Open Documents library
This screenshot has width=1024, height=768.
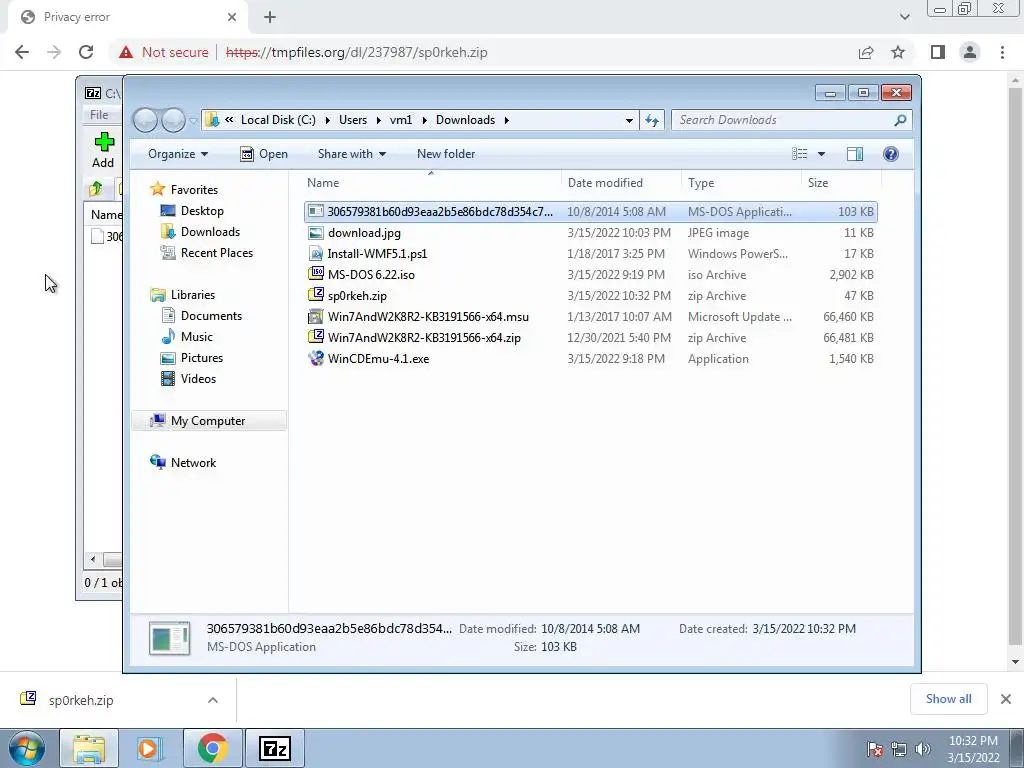211,316
